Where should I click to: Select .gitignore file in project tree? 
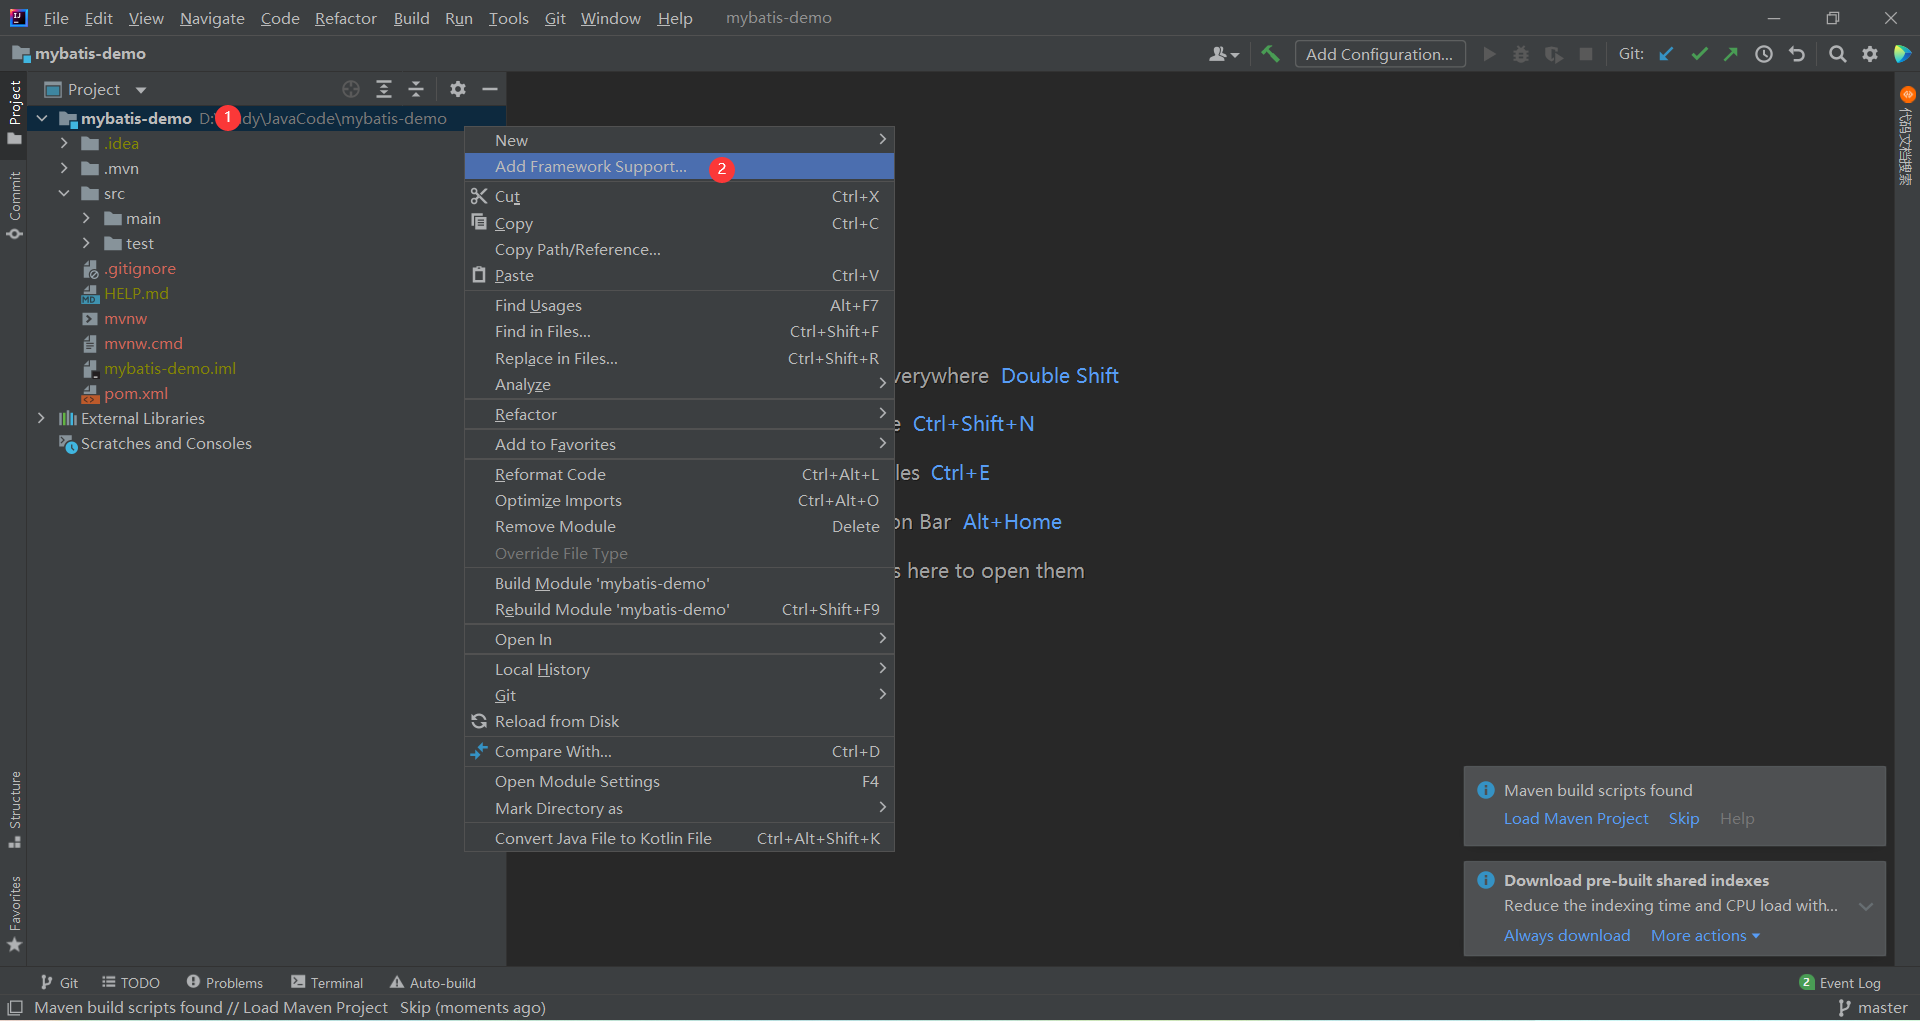pos(140,268)
